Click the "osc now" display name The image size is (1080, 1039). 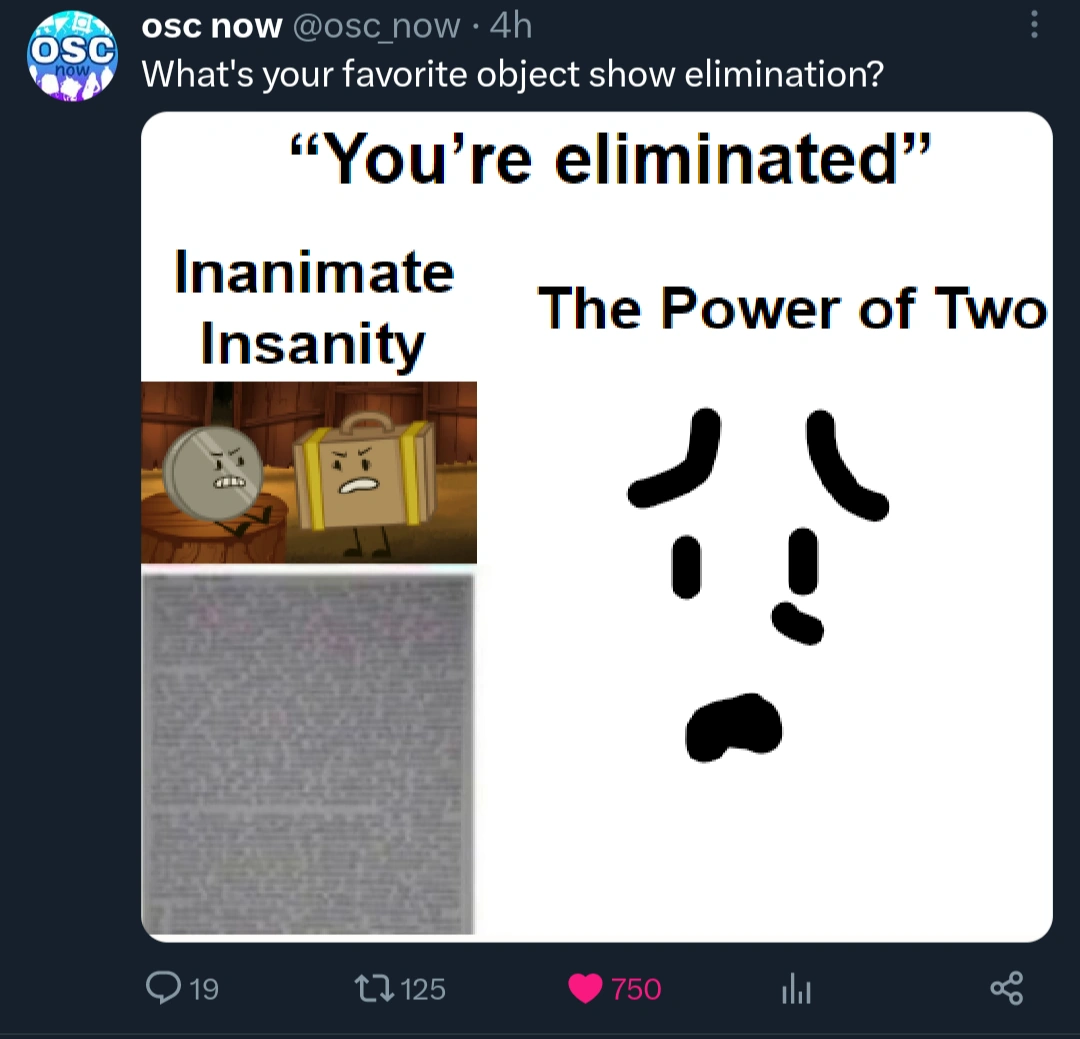[x=212, y=26]
